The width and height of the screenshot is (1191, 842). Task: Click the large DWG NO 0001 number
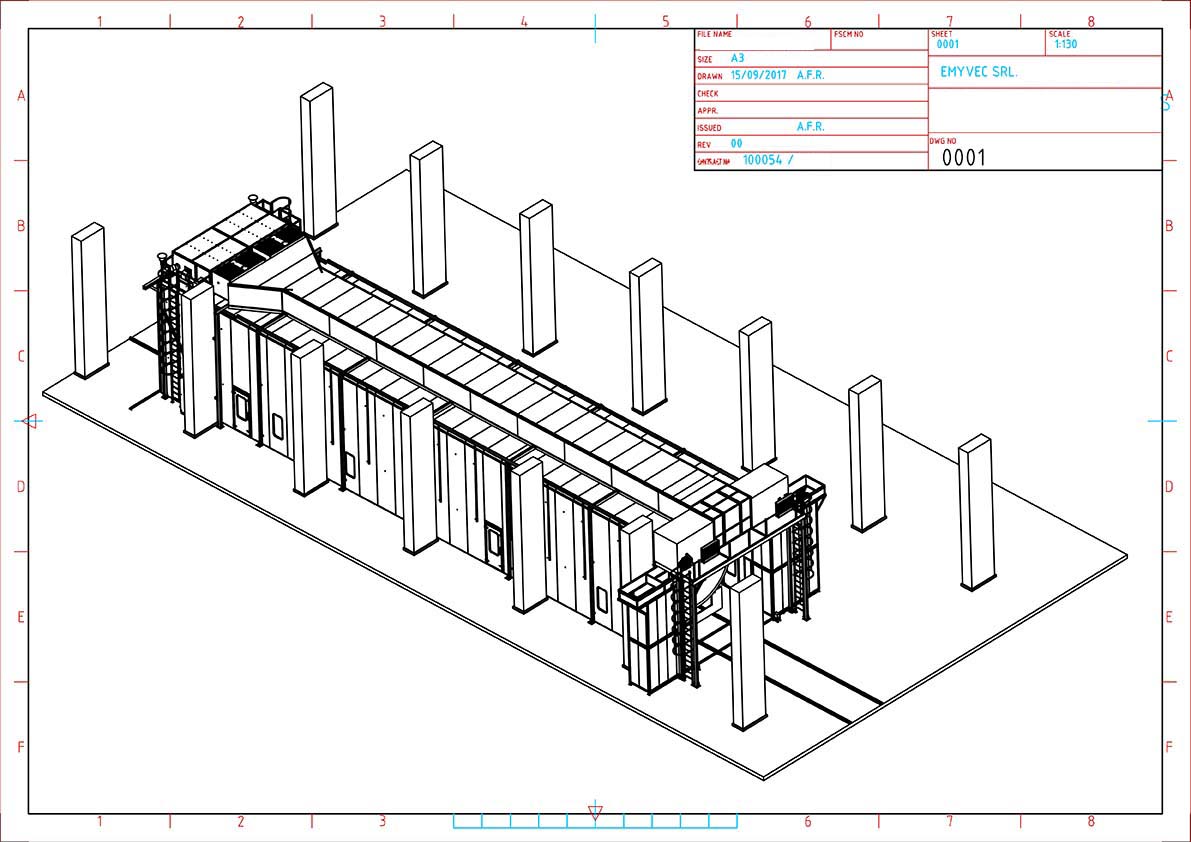pyautogui.click(x=964, y=158)
